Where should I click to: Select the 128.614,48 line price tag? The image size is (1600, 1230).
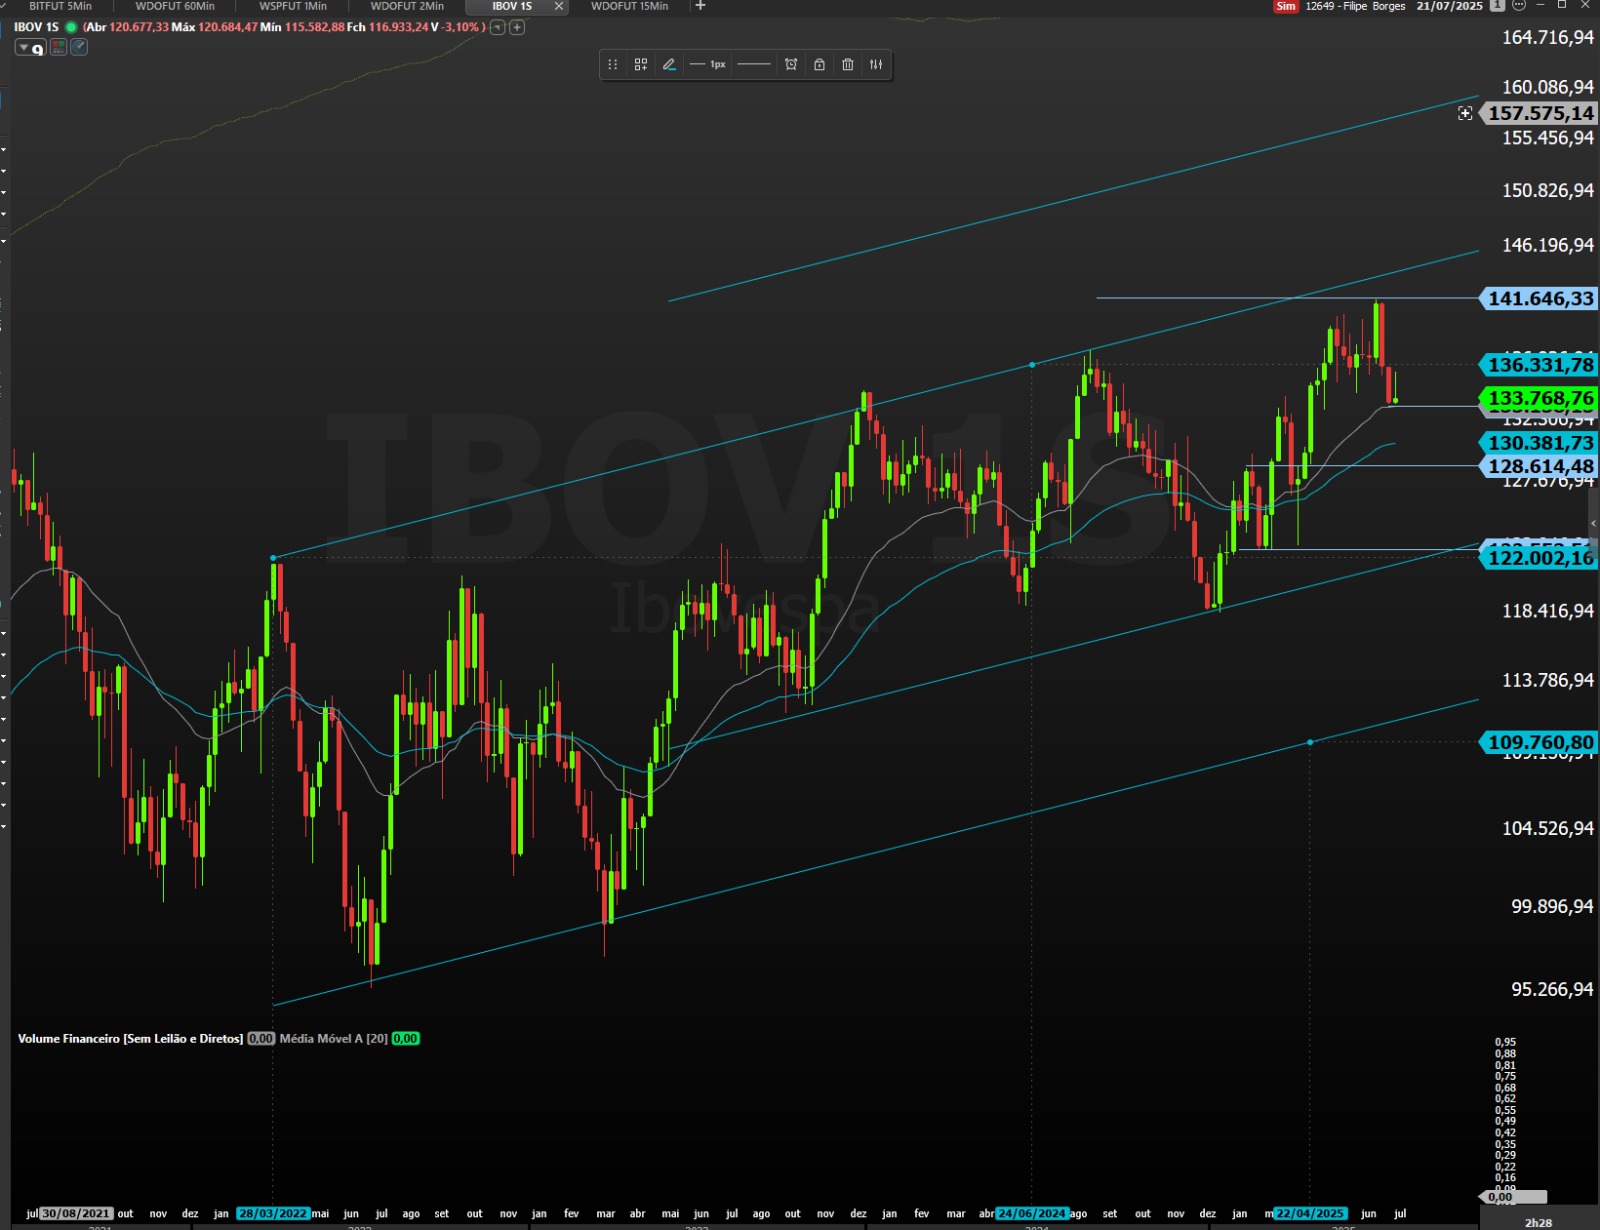click(x=1540, y=466)
